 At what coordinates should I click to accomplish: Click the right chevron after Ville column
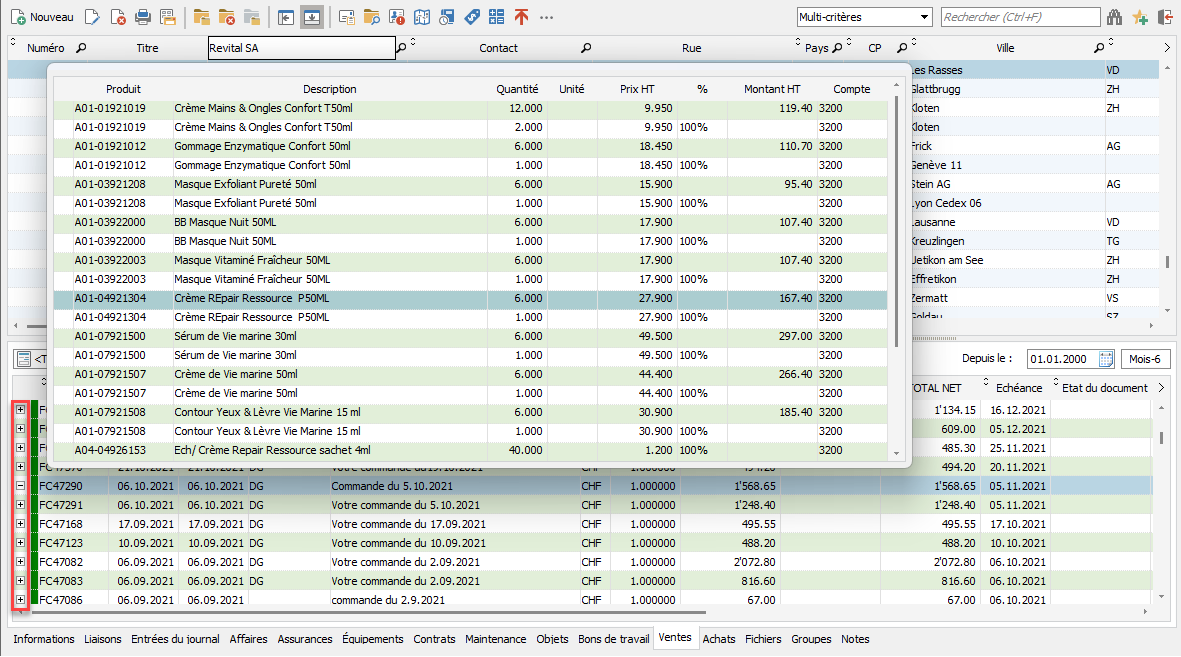point(1167,47)
